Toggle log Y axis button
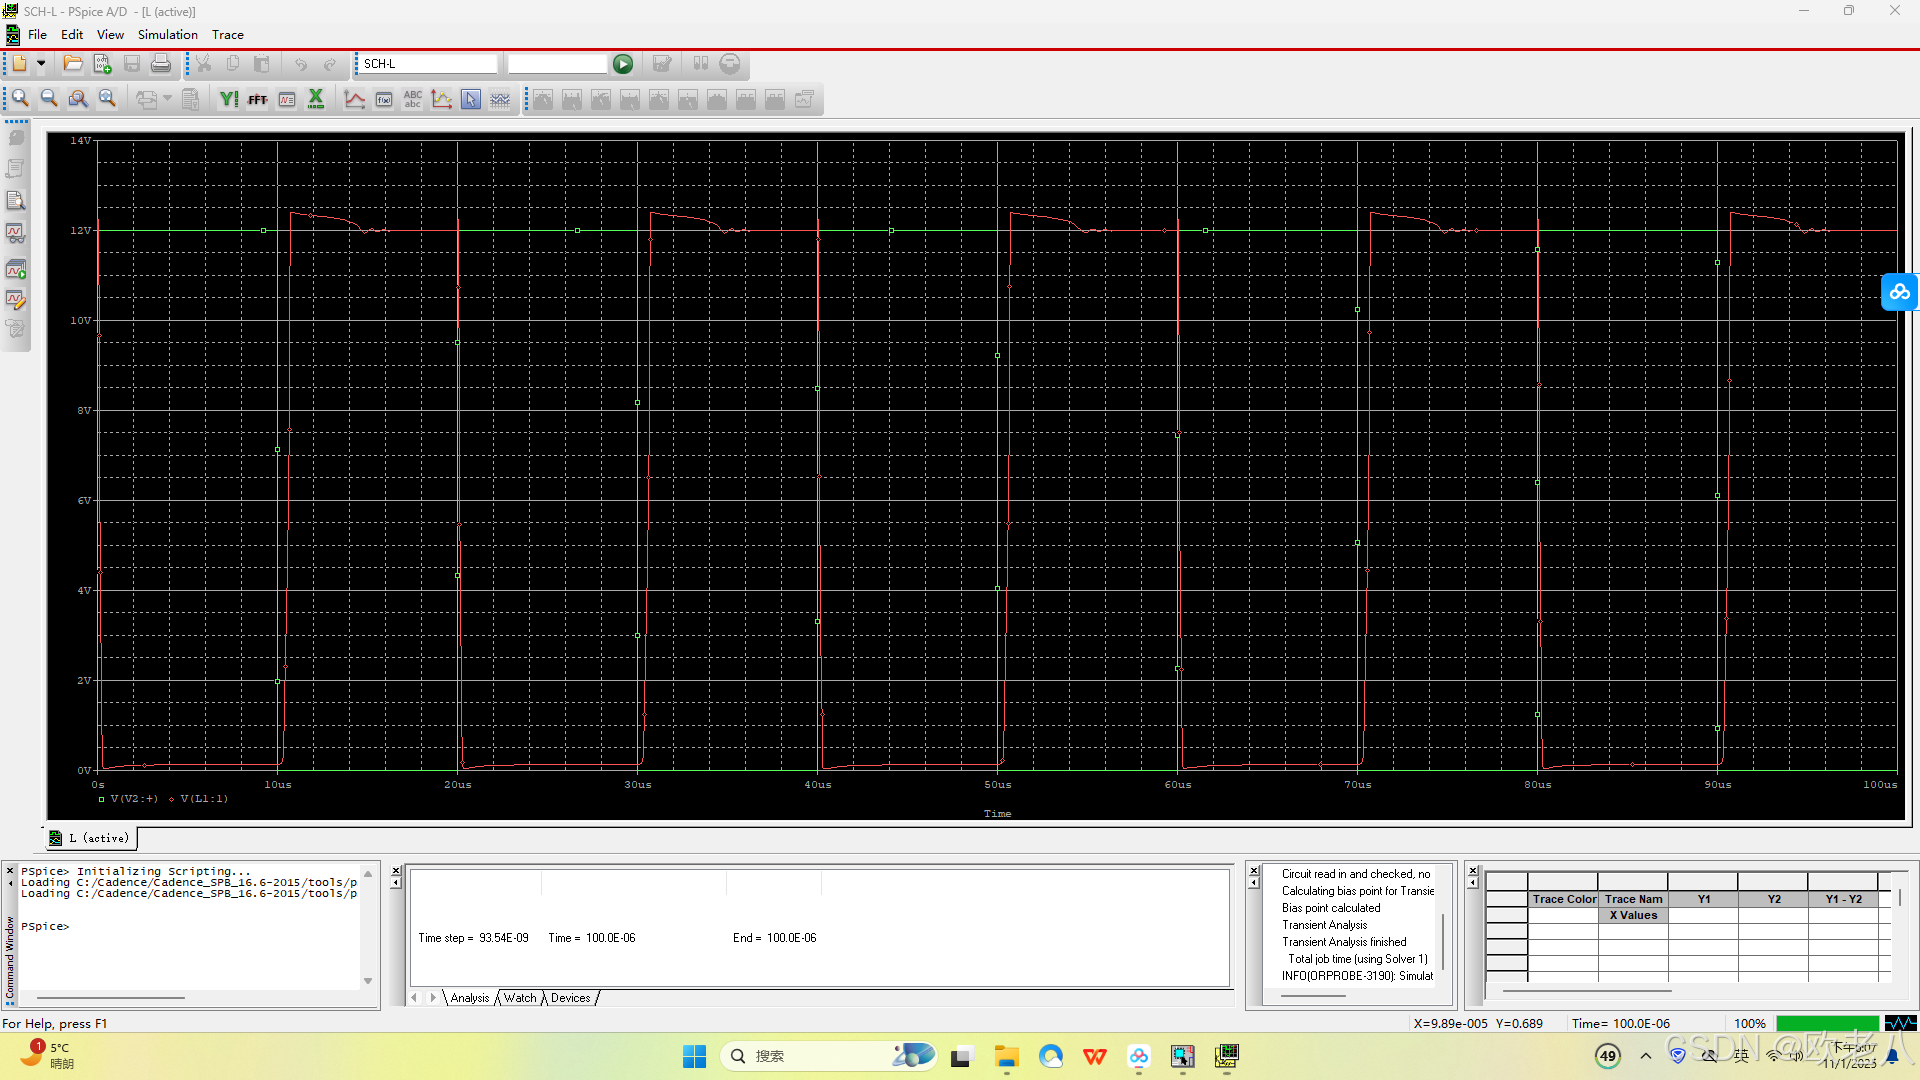 pos(229,99)
